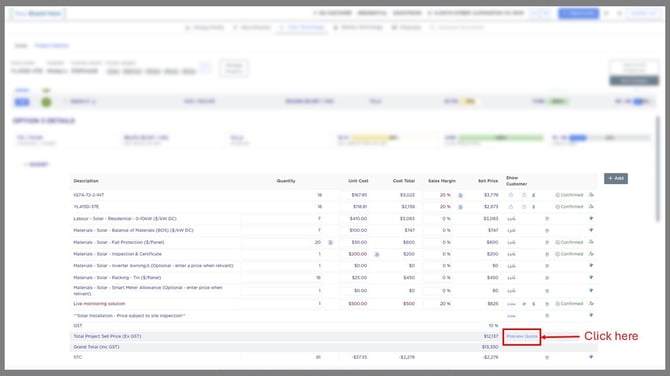670x376 pixels.
Task: Select the blue box in the option row
Action: click(22, 102)
